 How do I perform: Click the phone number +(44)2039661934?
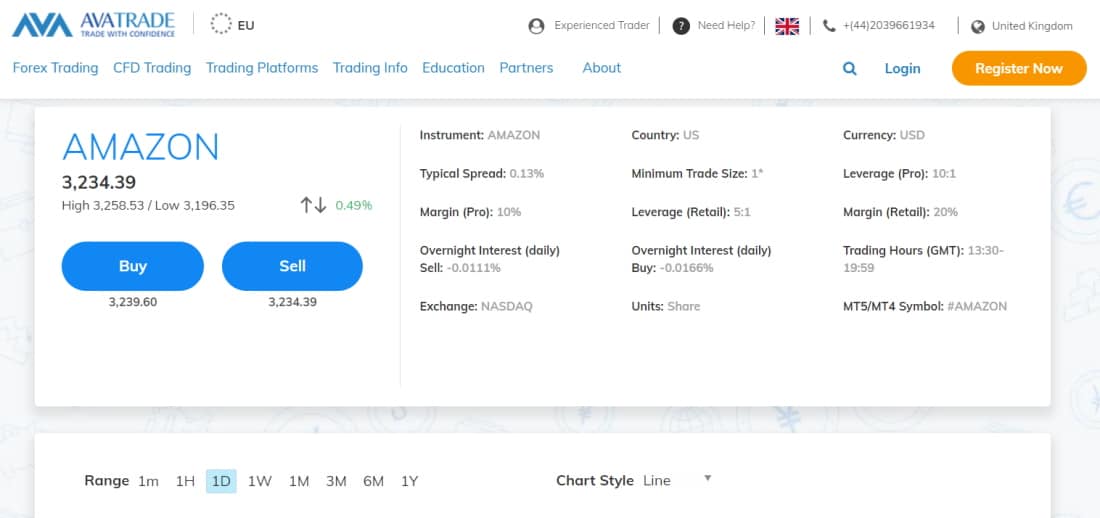(889, 26)
